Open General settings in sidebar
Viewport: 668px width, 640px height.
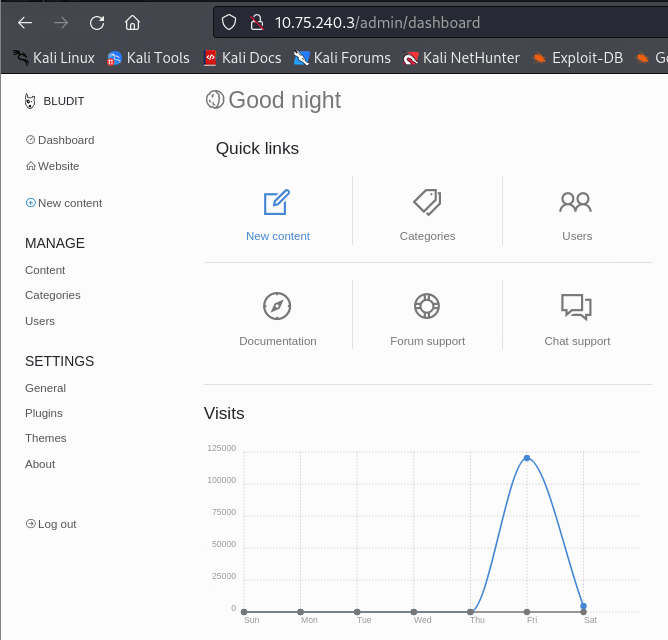pos(45,388)
